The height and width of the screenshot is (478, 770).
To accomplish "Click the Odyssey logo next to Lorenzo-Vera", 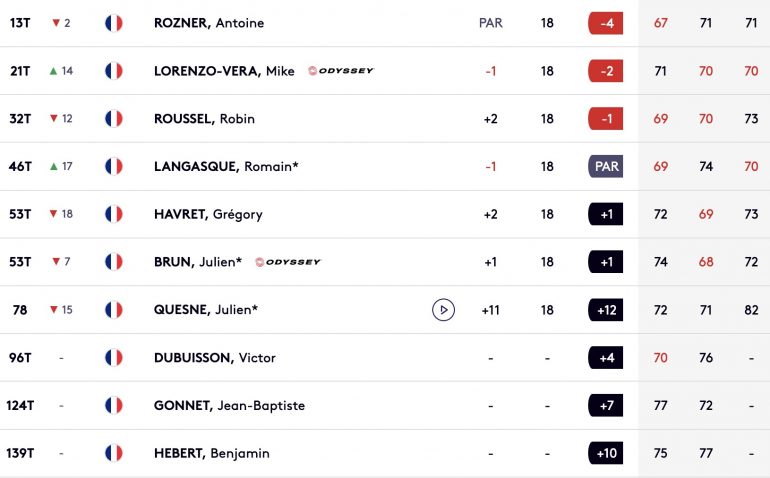I will (341, 71).
